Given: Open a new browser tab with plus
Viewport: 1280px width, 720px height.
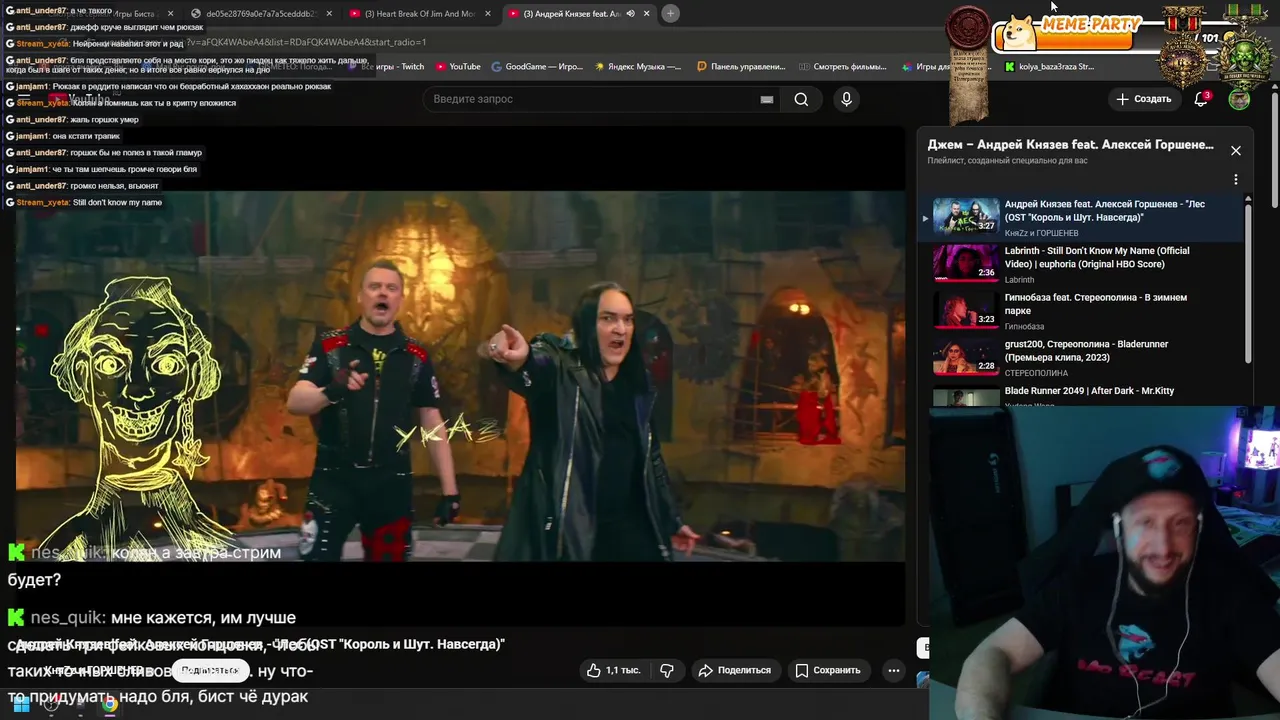Looking at the screenshot, I should coord(671,14).
